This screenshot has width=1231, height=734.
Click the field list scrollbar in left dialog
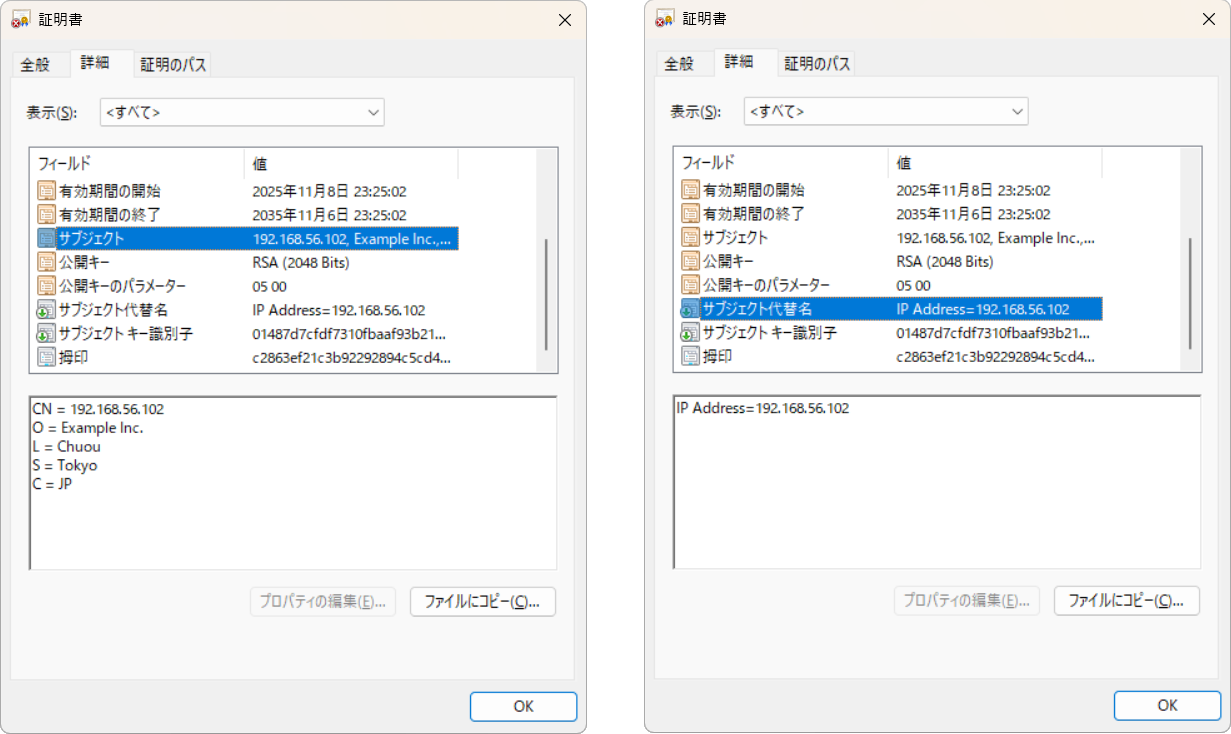(x=546, y=295)
